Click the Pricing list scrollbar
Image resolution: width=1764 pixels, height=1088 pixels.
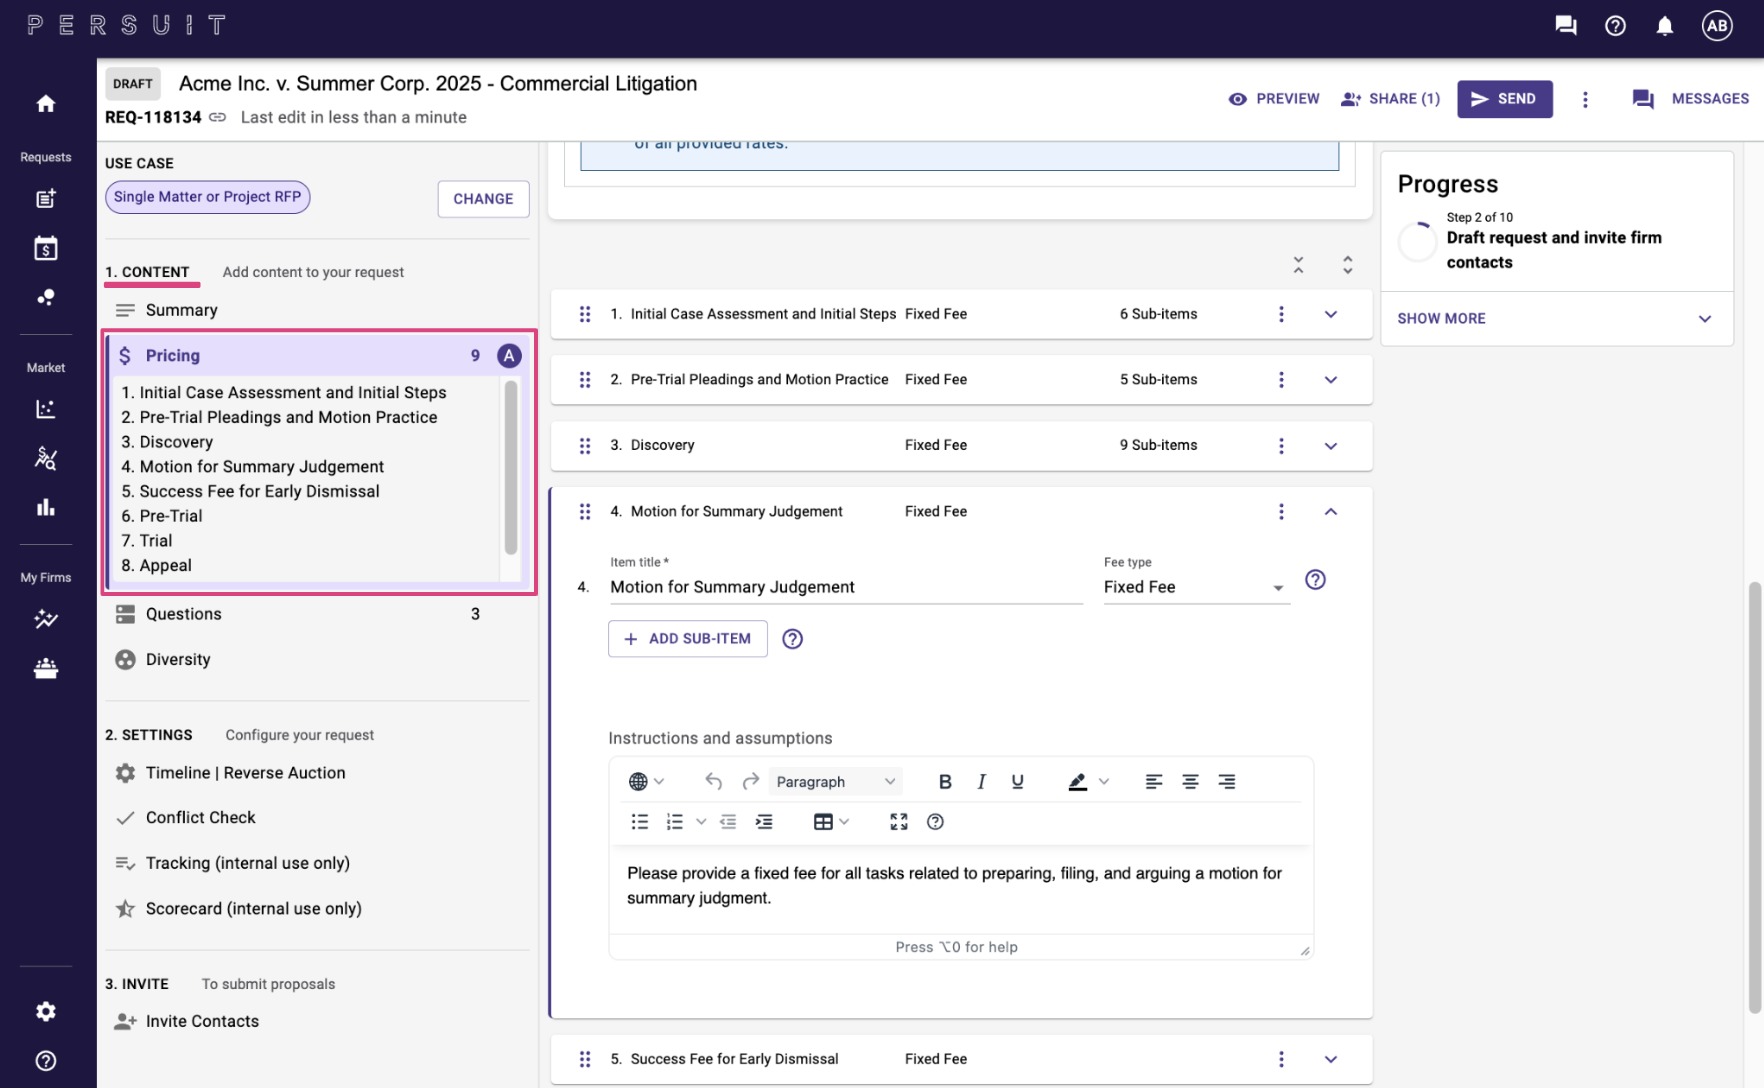[x=511, y=468]
